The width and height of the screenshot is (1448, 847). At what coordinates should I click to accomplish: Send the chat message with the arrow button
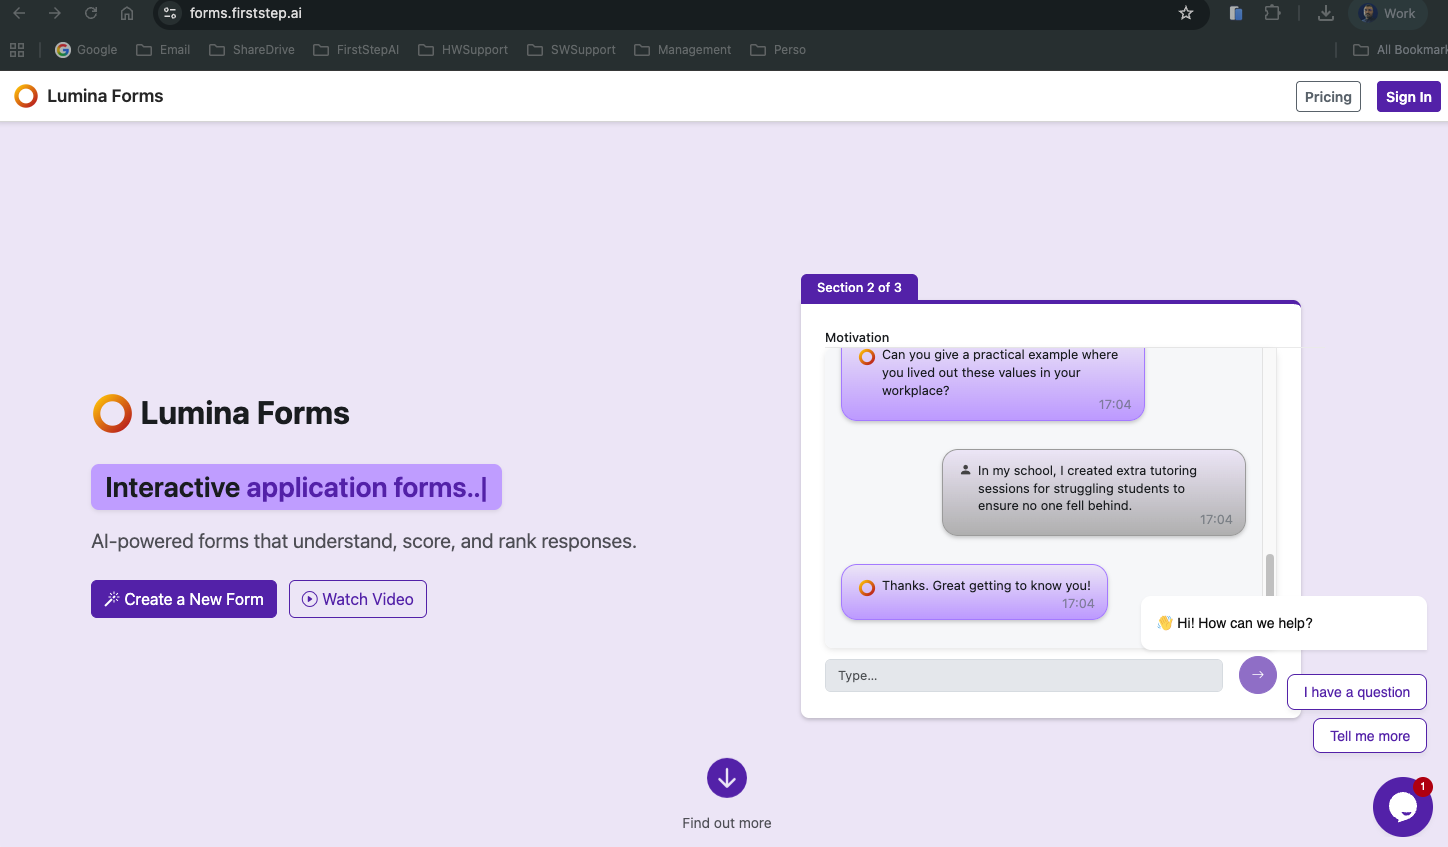click(x=1258, y=675)
